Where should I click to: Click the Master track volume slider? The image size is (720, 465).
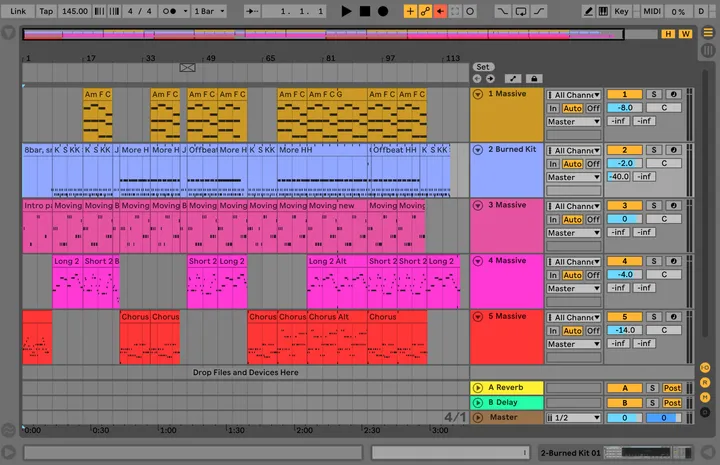point(624,418)
